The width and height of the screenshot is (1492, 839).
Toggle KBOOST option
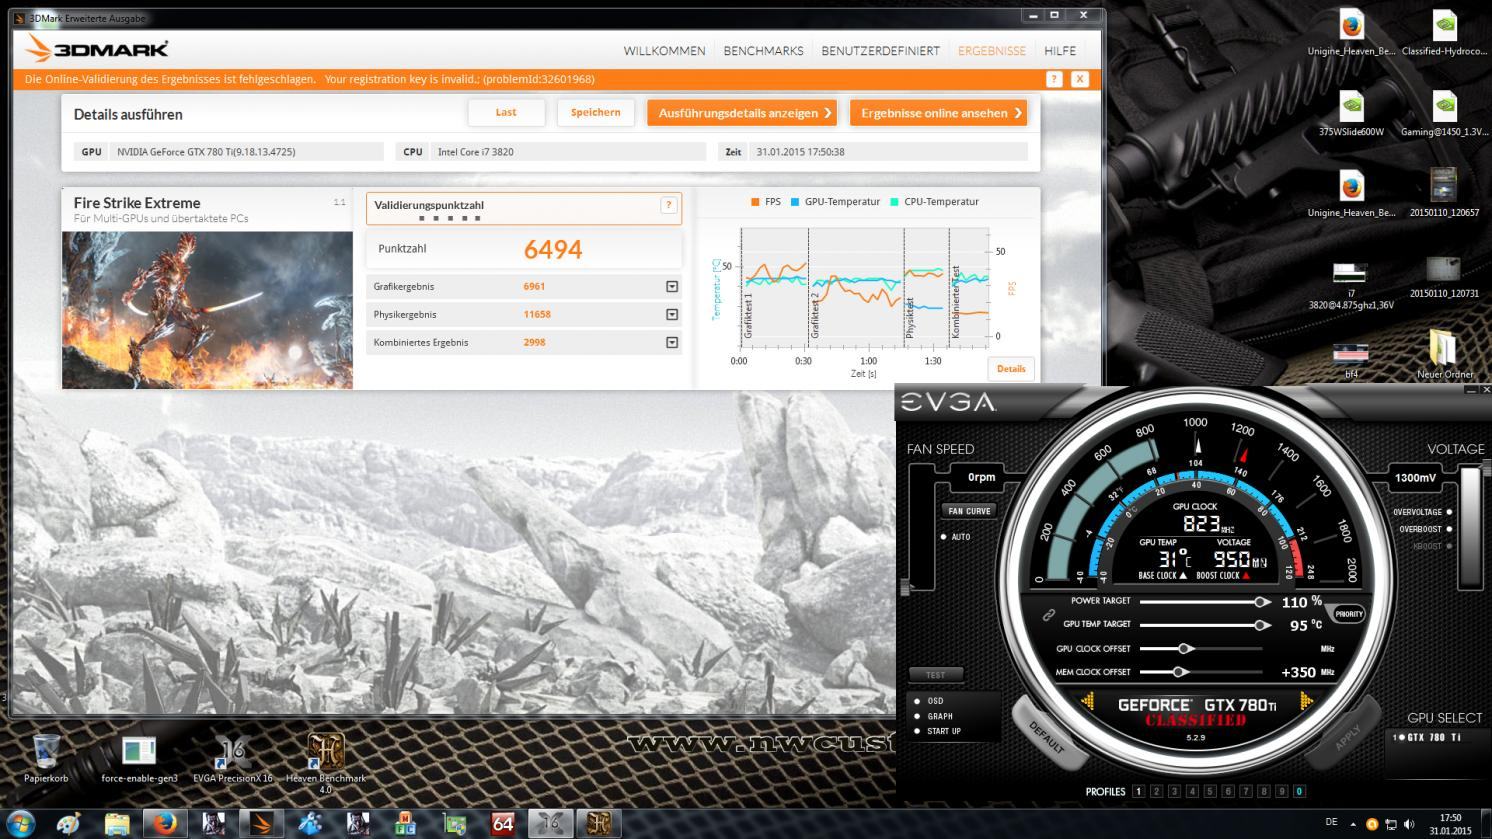(1432, 546)
